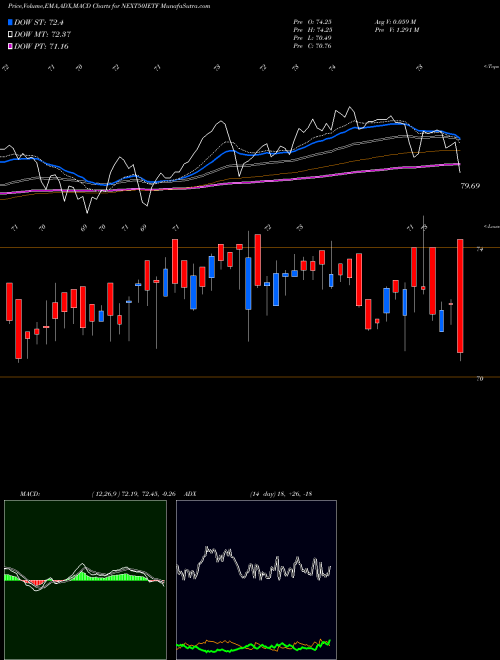Viewport: 500px width, 660px height.
Task: Click the green ADX line at panel bottom
Action: pos(253,646)
